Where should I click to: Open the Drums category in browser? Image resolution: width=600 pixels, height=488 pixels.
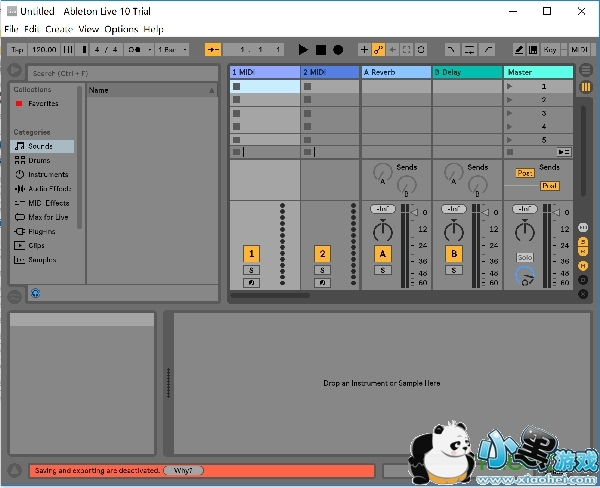click(x=39, y=160)
